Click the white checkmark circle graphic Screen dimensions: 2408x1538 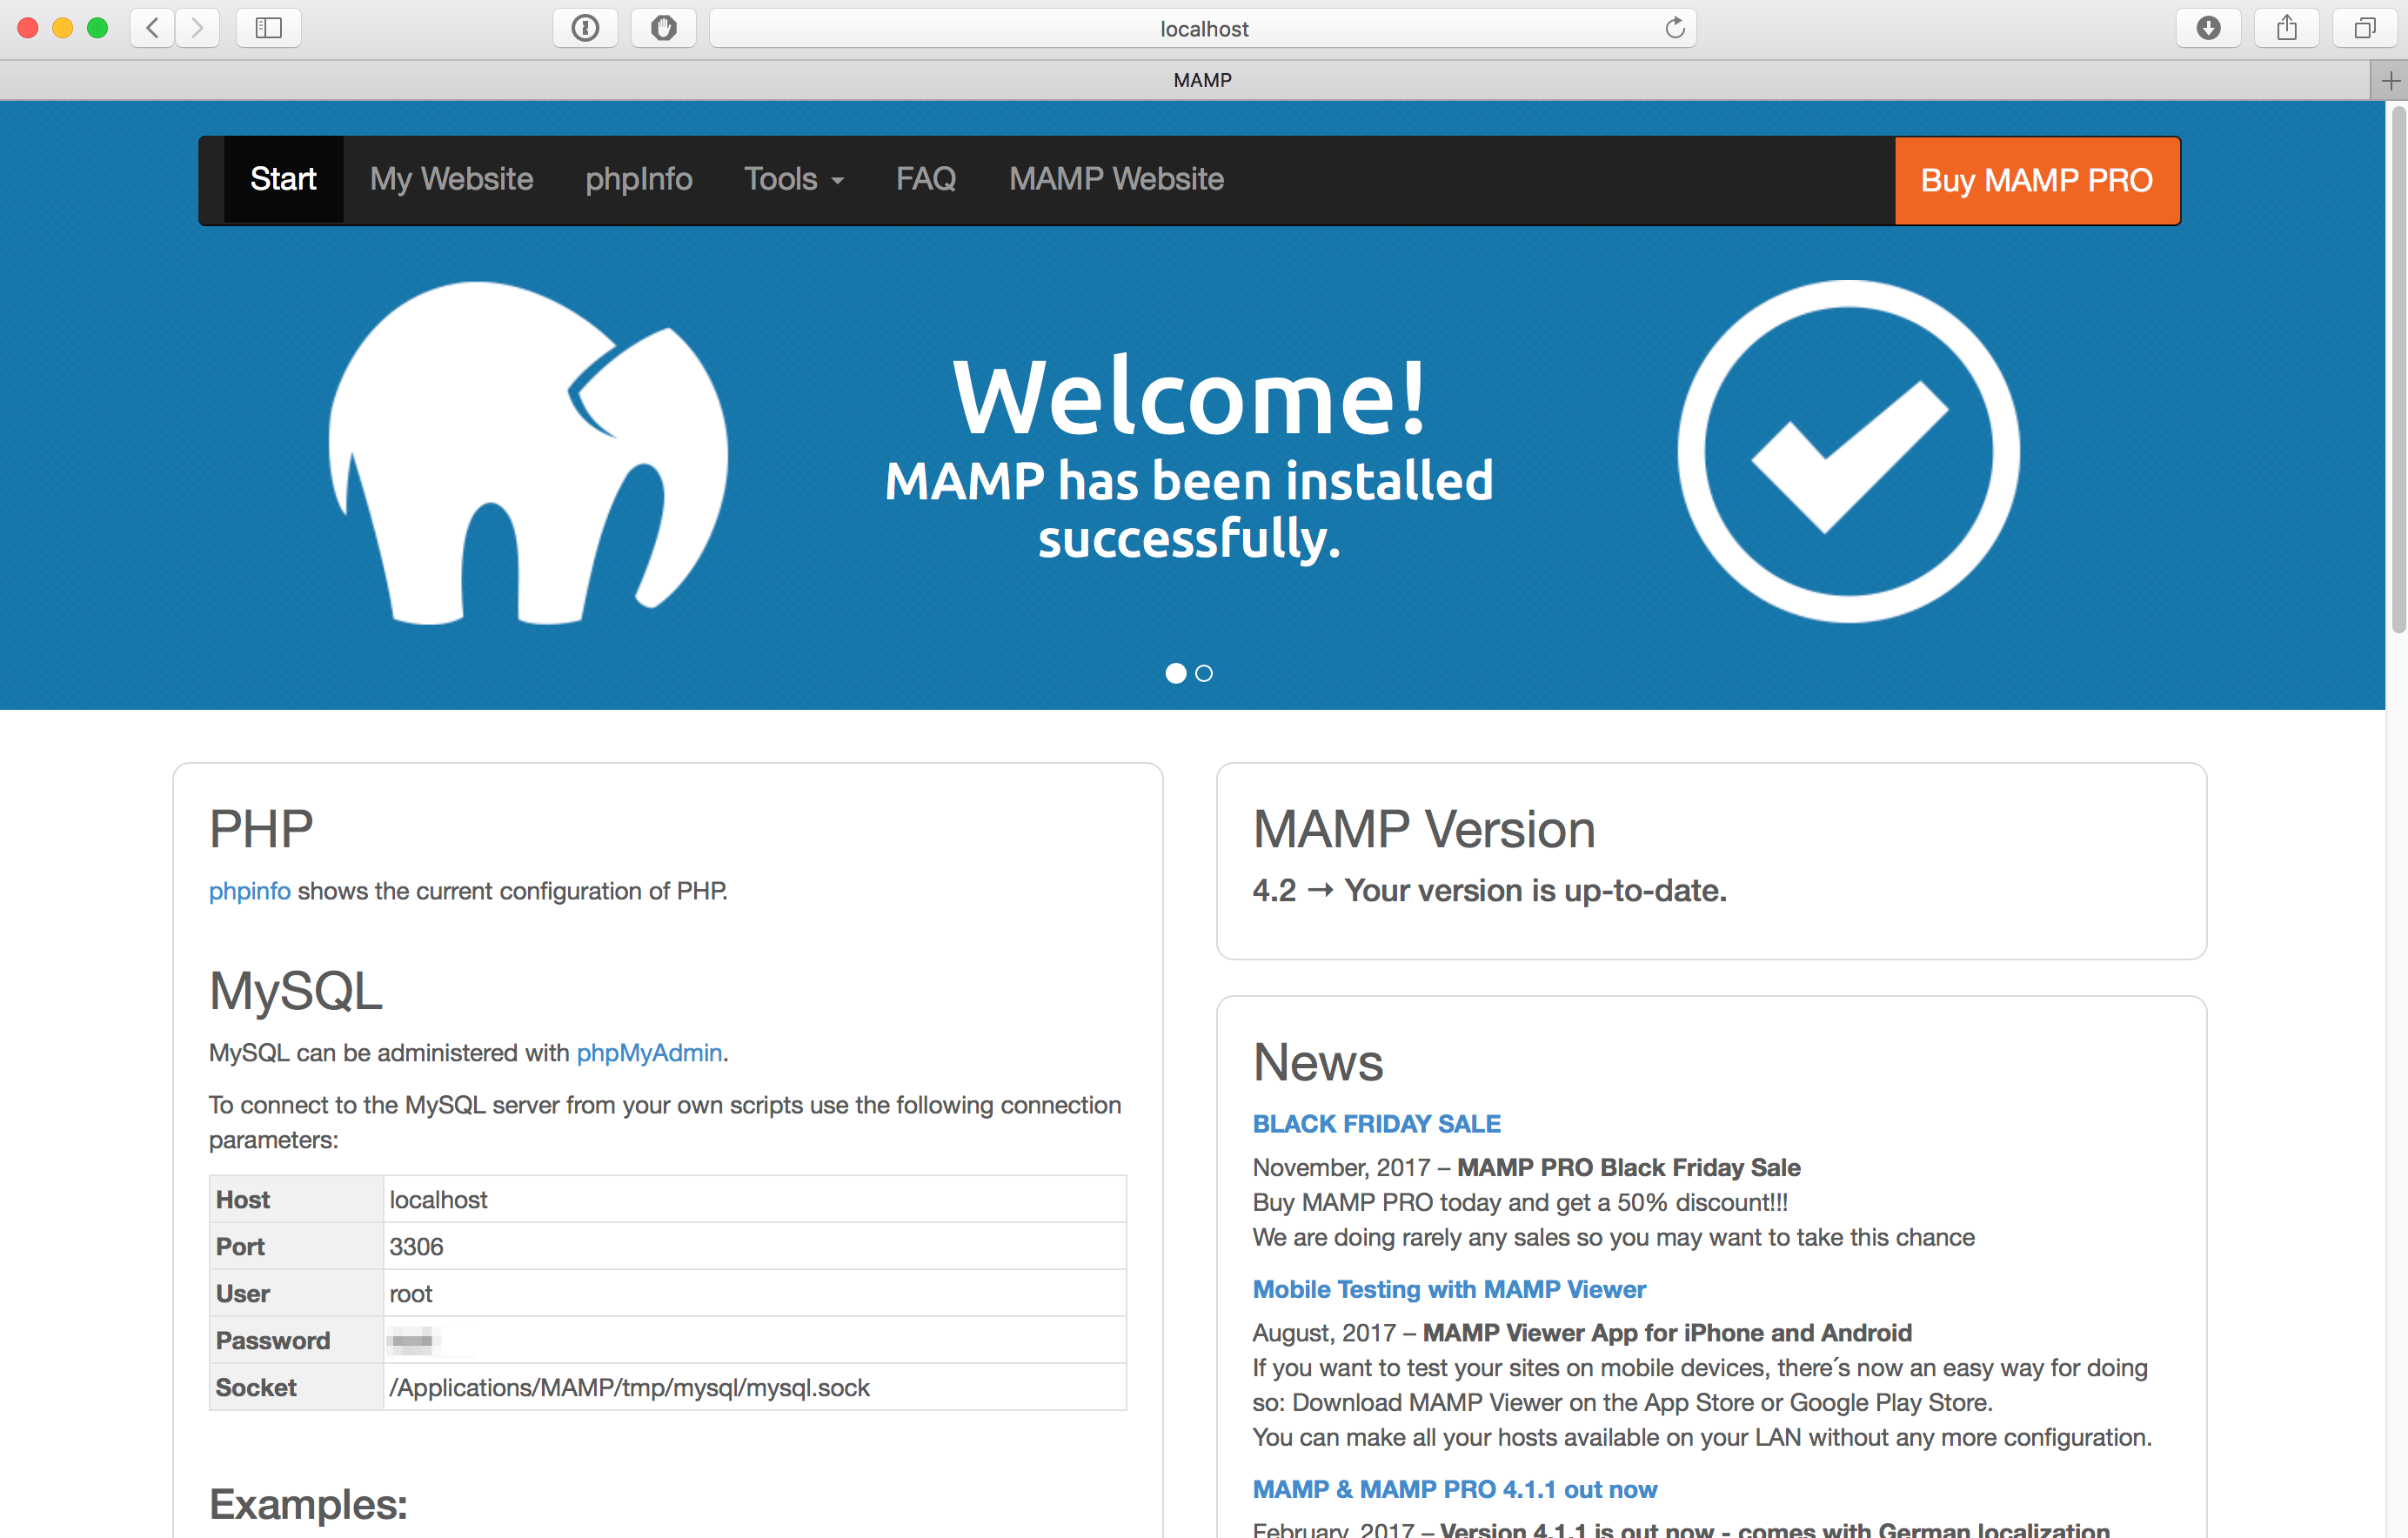click(1849, 451)
